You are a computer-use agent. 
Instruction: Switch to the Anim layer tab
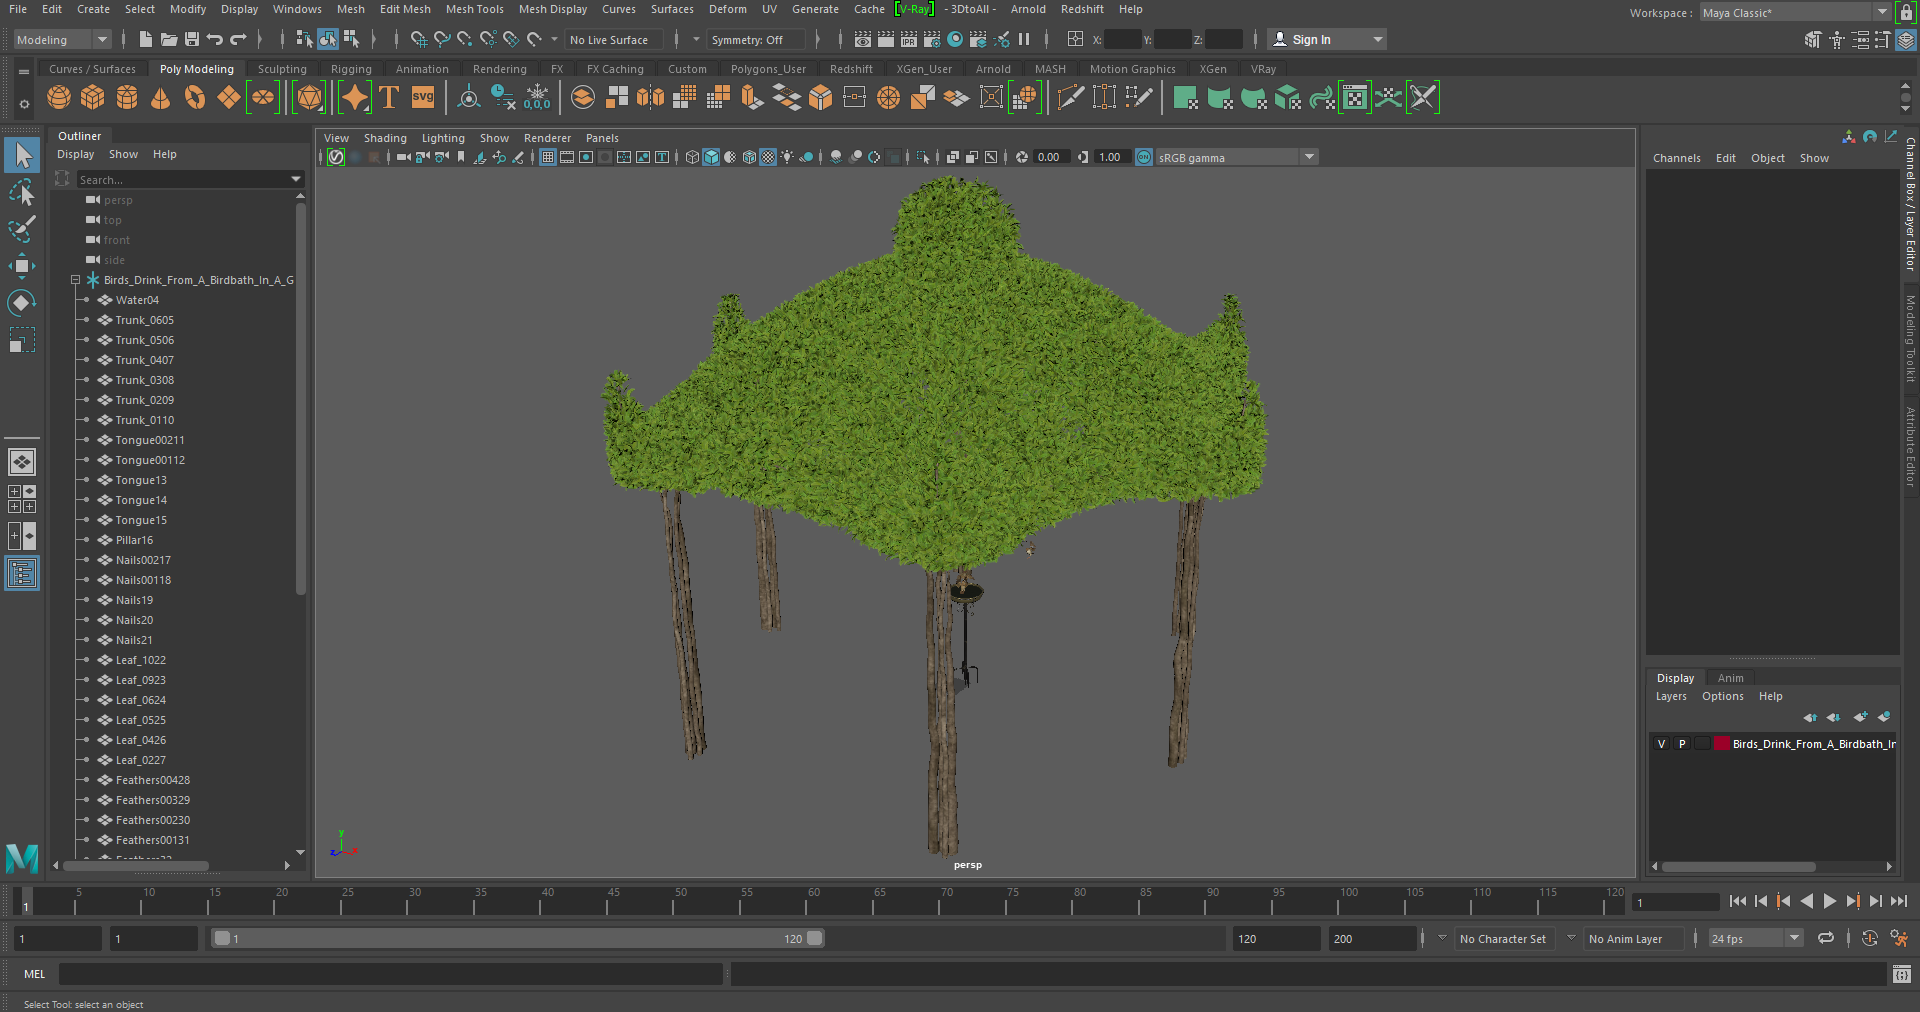[1730, 678]
